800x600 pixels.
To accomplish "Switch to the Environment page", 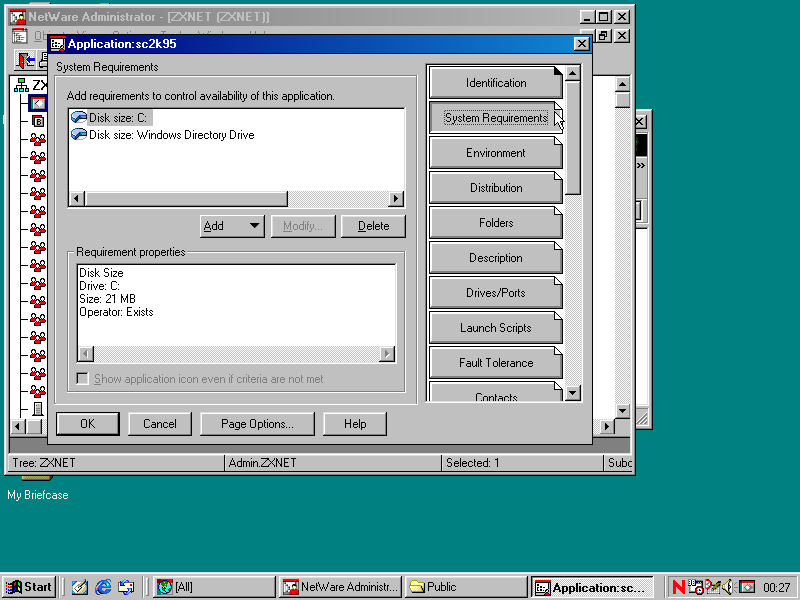I will (x=496, y=153).
